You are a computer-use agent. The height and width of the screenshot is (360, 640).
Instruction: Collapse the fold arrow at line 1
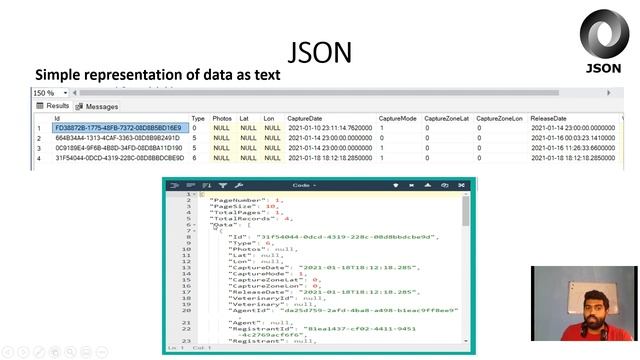click(x=194, y=194)
